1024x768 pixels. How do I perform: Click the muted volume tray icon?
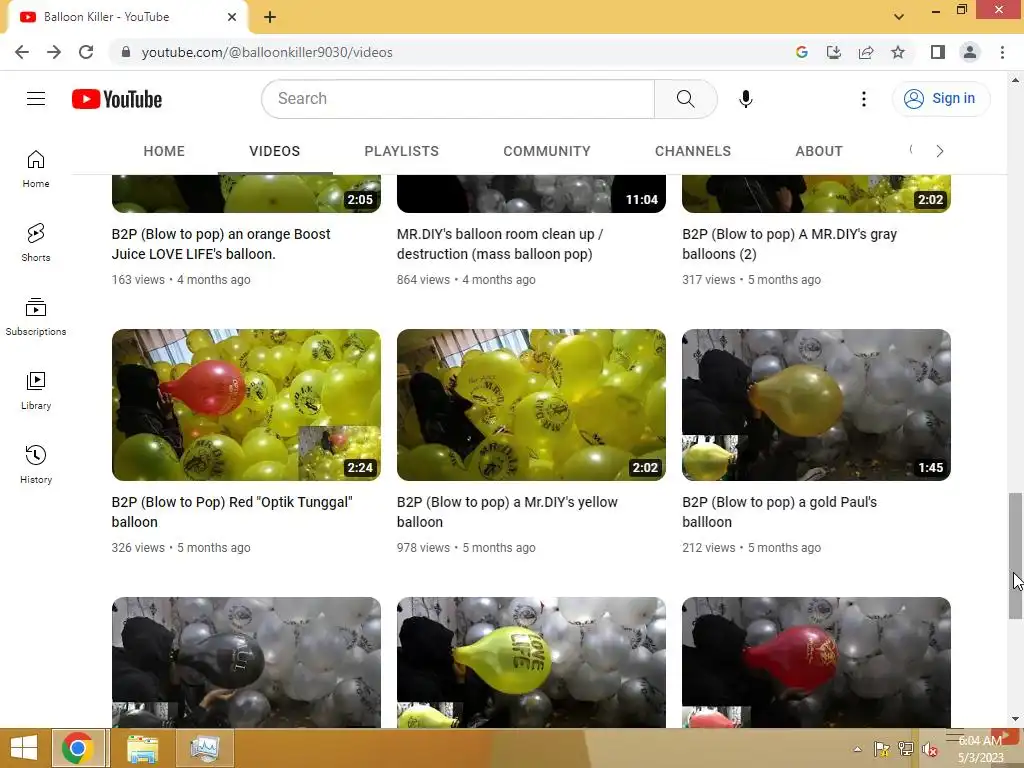coord(929,749)
